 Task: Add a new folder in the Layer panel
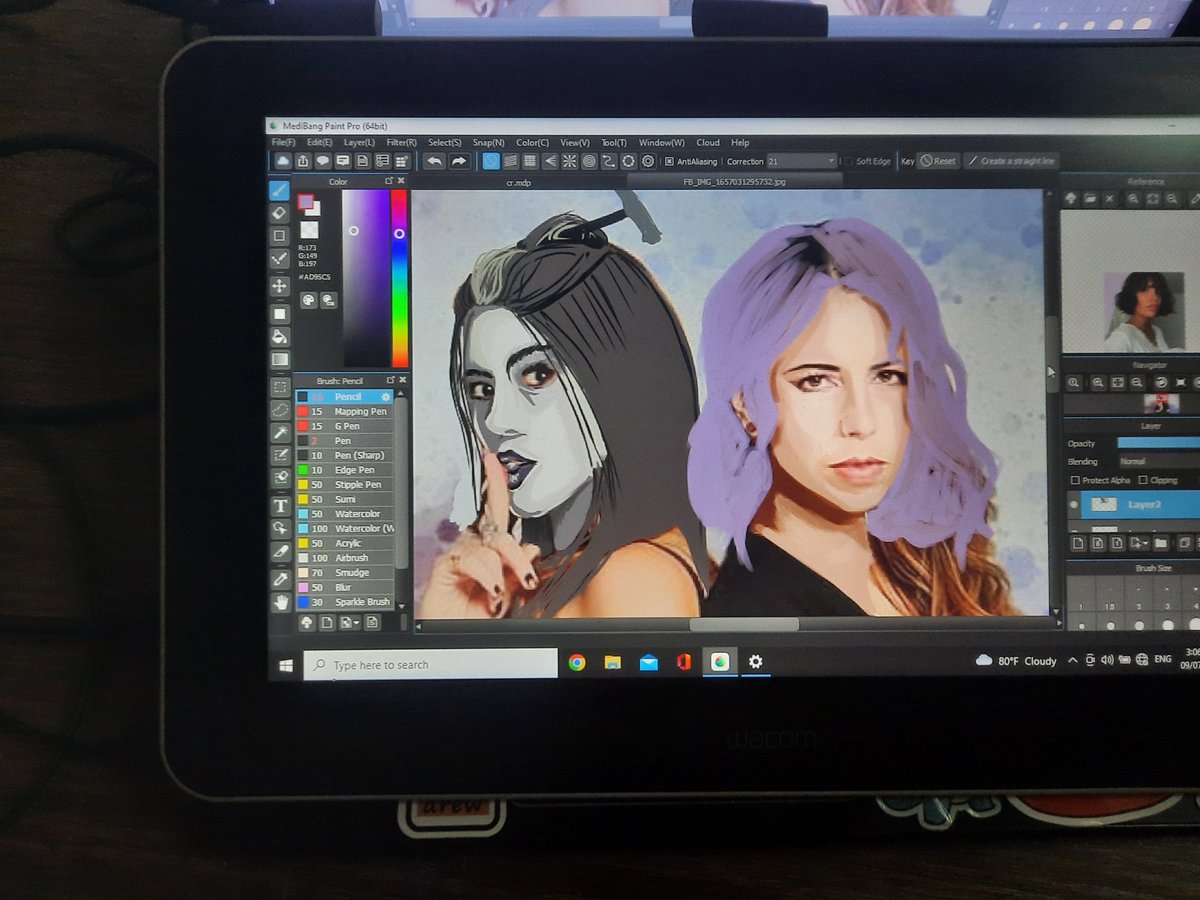pyautogui.click(x=1160, y=543)
